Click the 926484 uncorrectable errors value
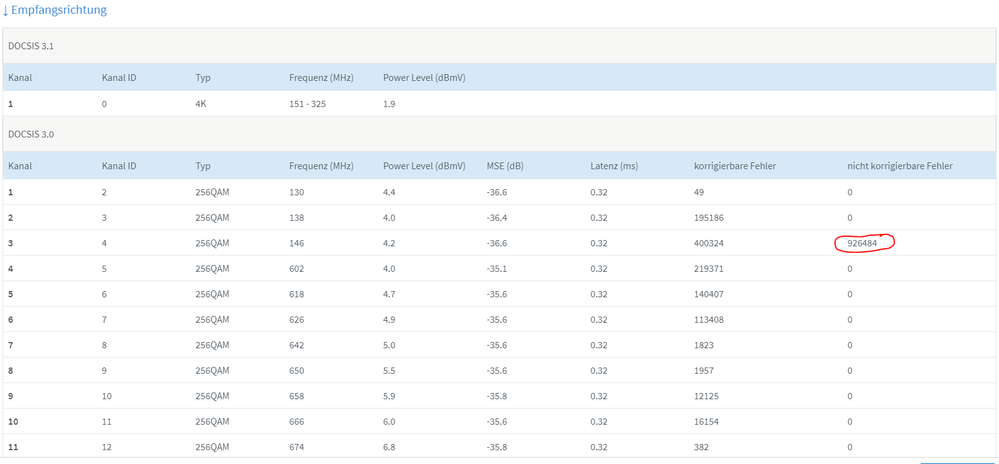This screenshot has height=464, width=999. pos(863,243)
